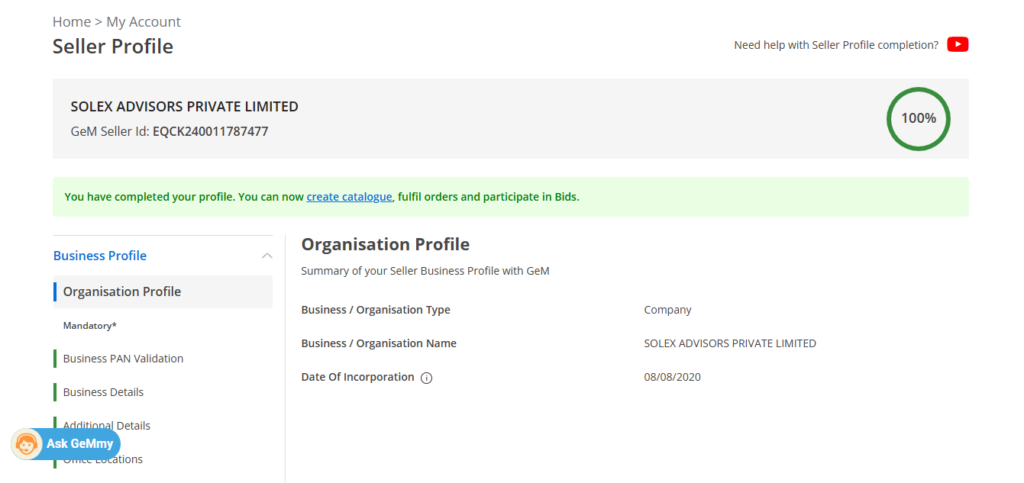This screenshot has width=1024, height=483.
Task: Click the Organisation Profile main heading
Action: (385, 245)
